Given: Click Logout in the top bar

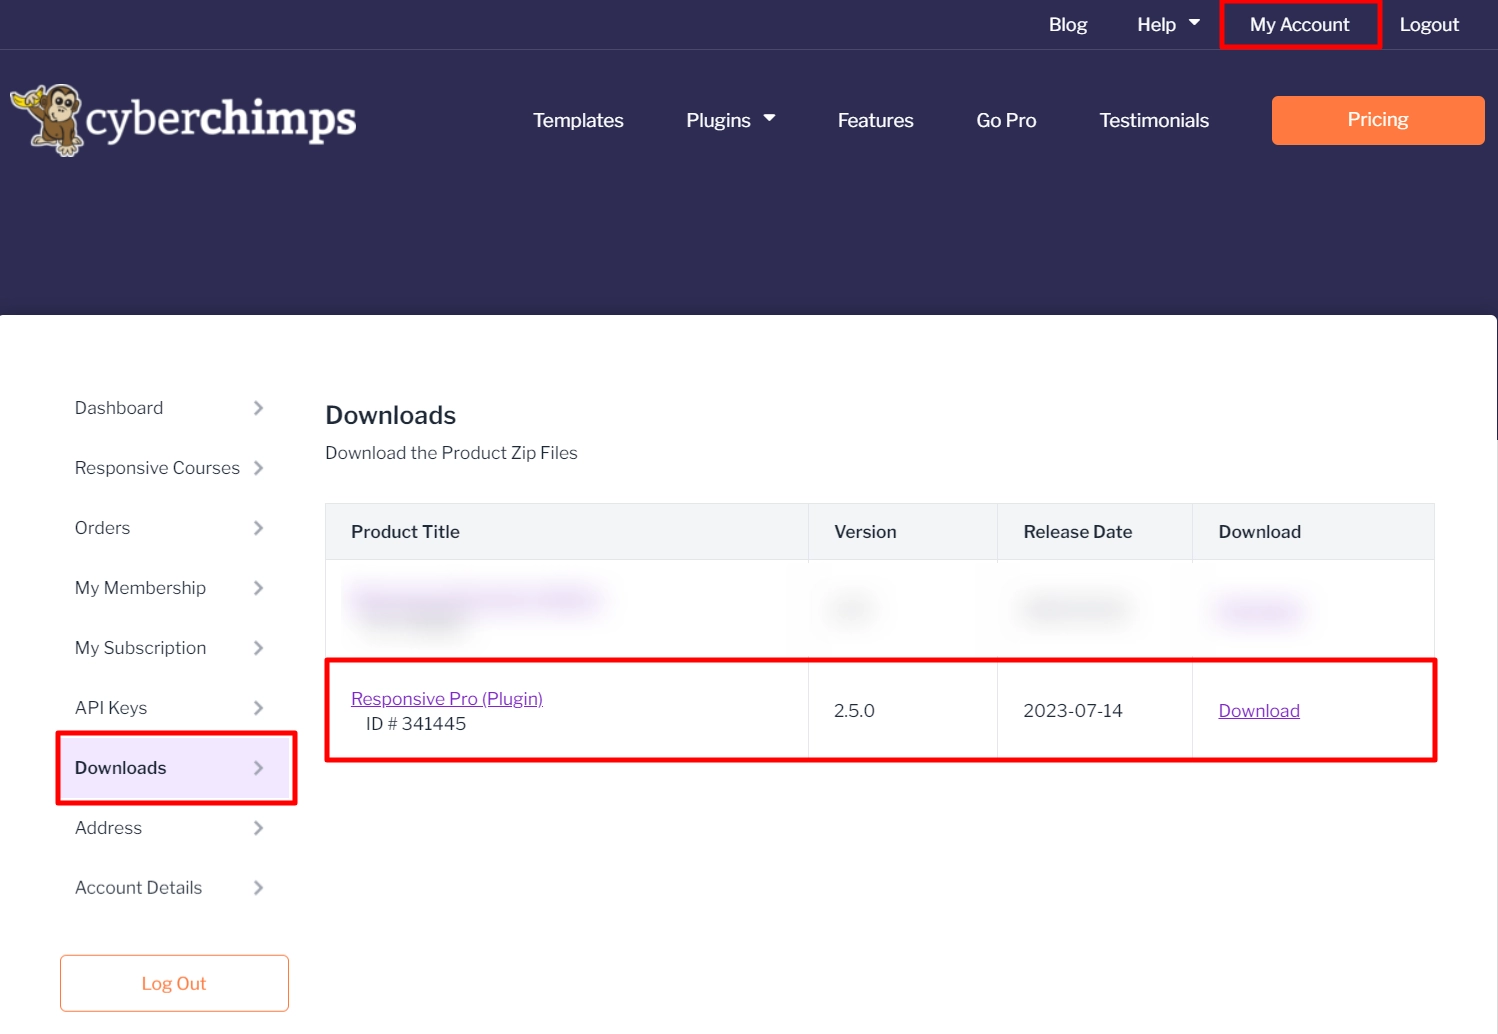Looking at the screenshot, I should coord(1429,24).
